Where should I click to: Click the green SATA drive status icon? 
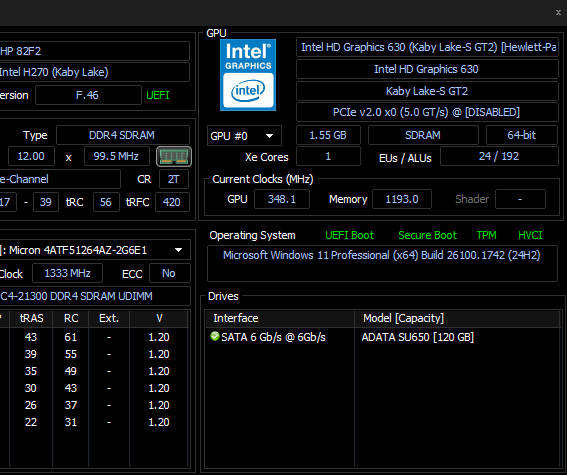(x=214, y=337)
